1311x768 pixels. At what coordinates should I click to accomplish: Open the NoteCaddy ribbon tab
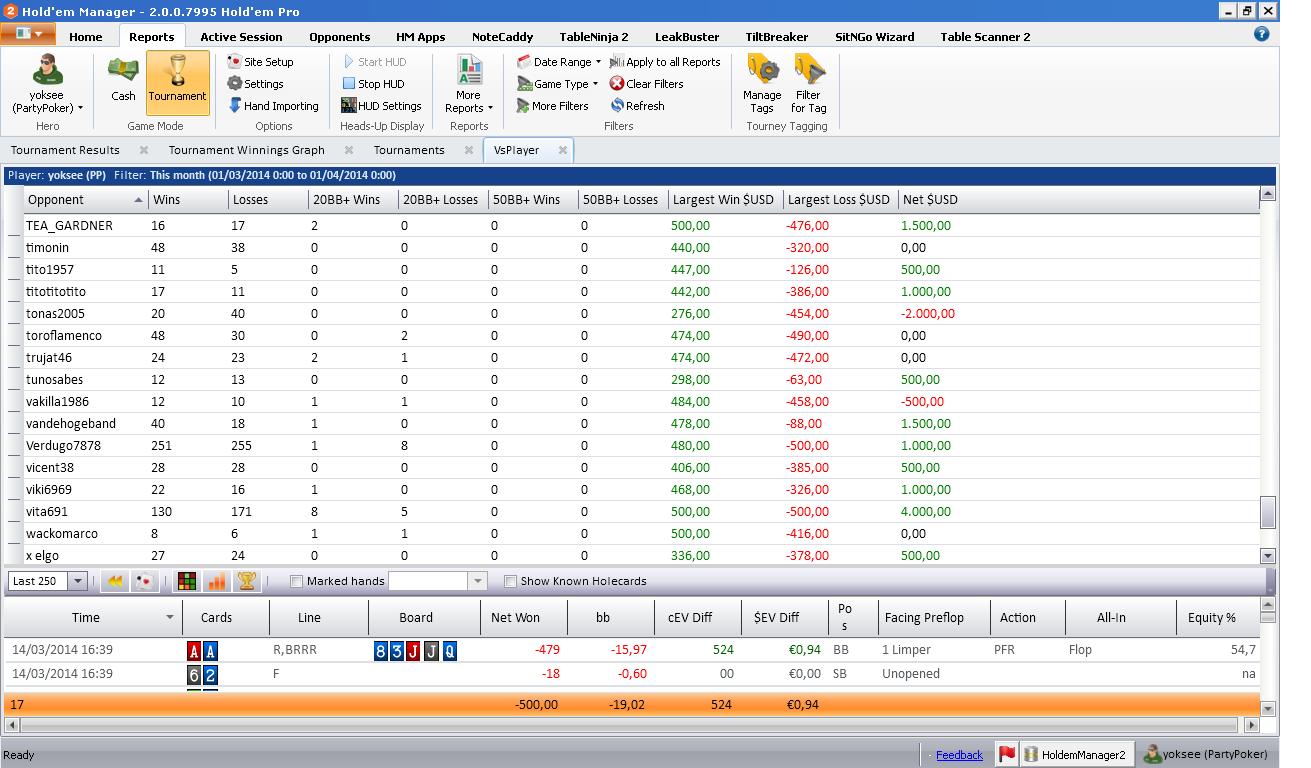click(502, 37)
